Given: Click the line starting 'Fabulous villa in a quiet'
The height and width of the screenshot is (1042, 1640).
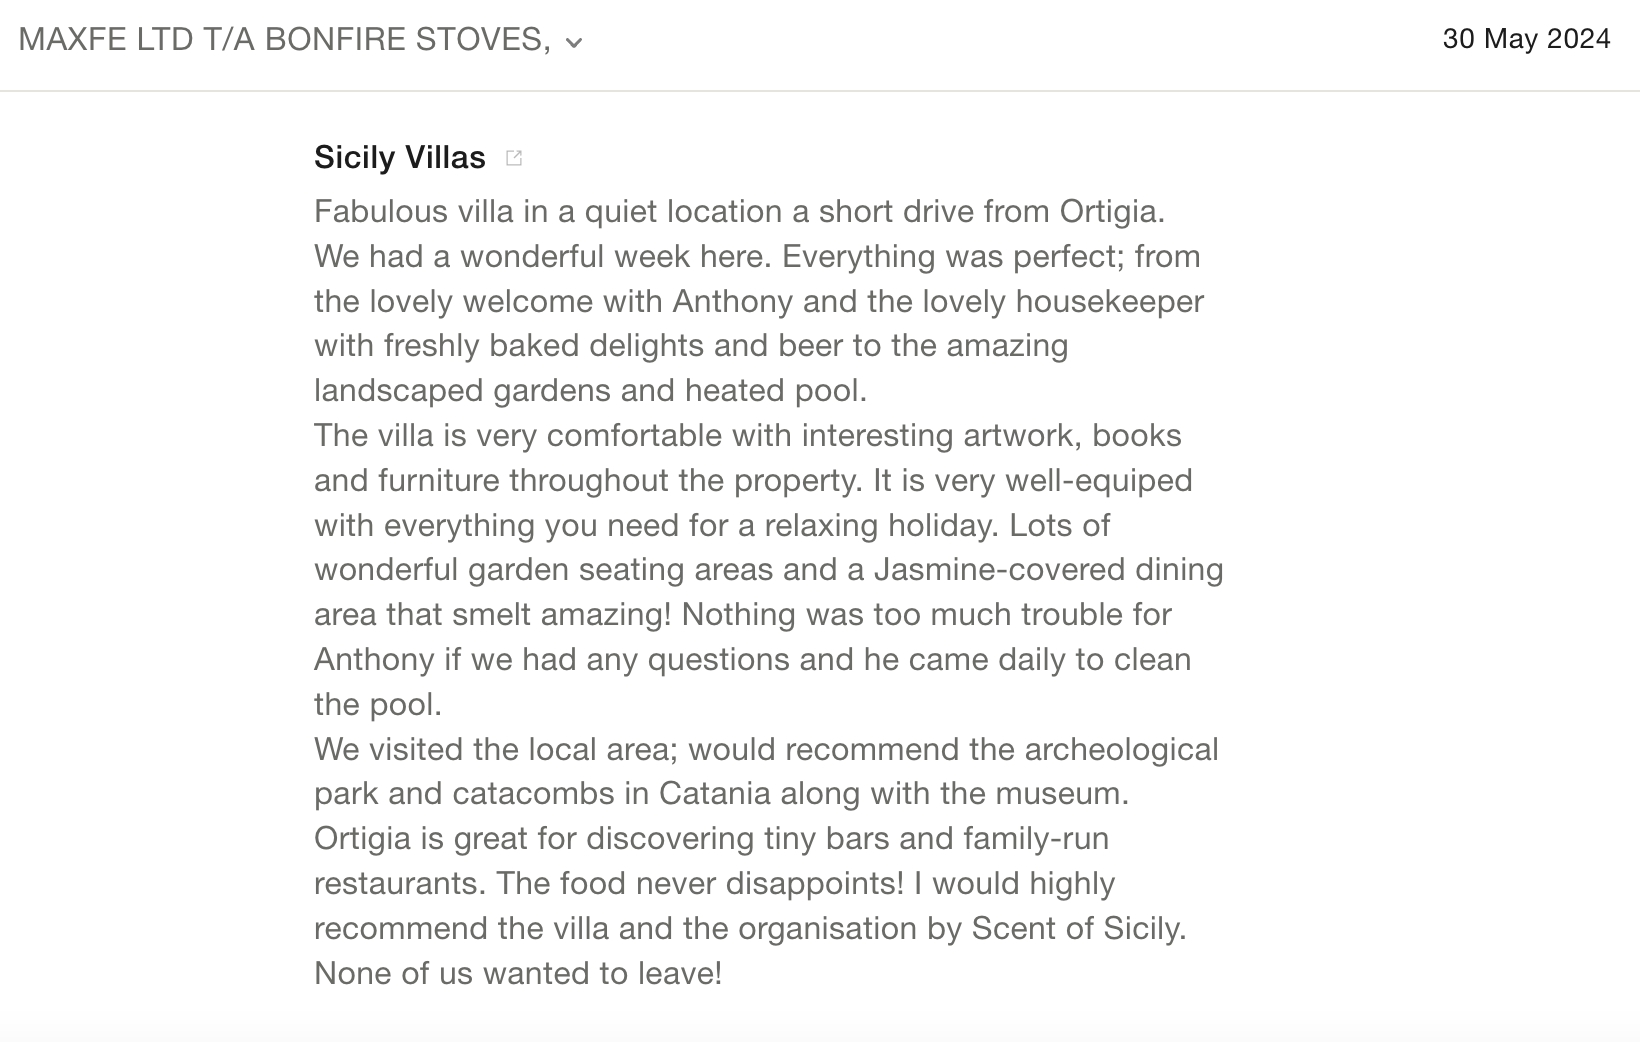Looking at the screenshot, I should tap(739, 211).
